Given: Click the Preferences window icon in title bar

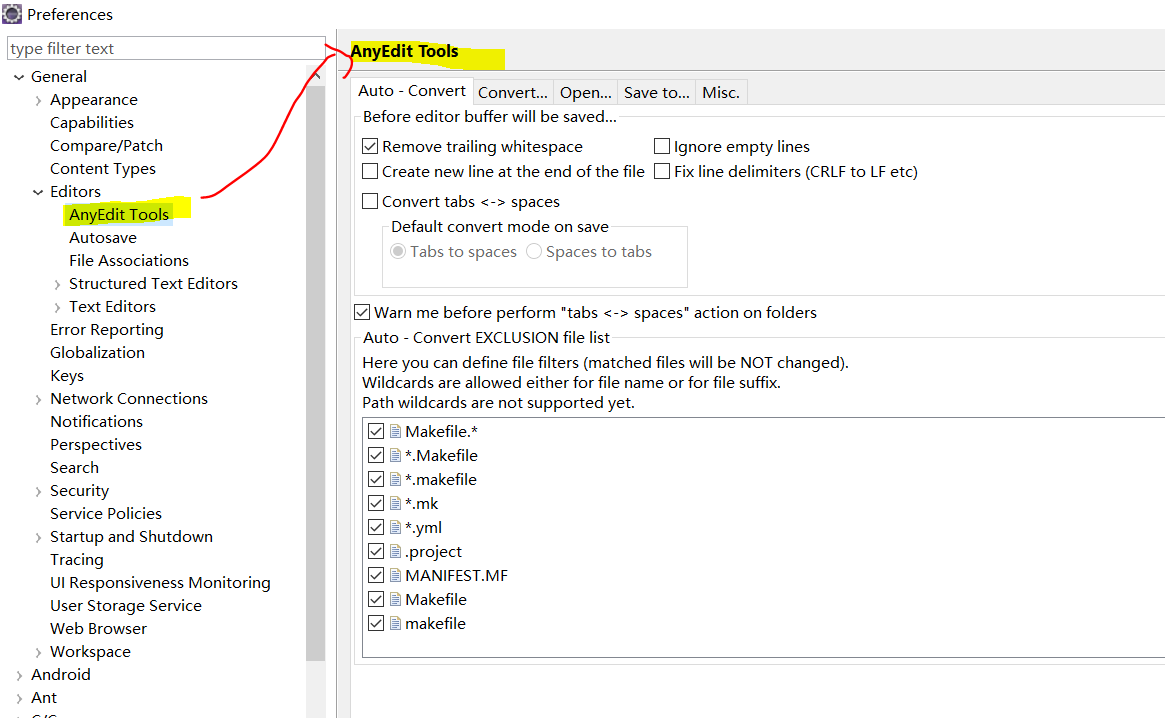Looking at the screenshot, I should click(x=12, y=13).
